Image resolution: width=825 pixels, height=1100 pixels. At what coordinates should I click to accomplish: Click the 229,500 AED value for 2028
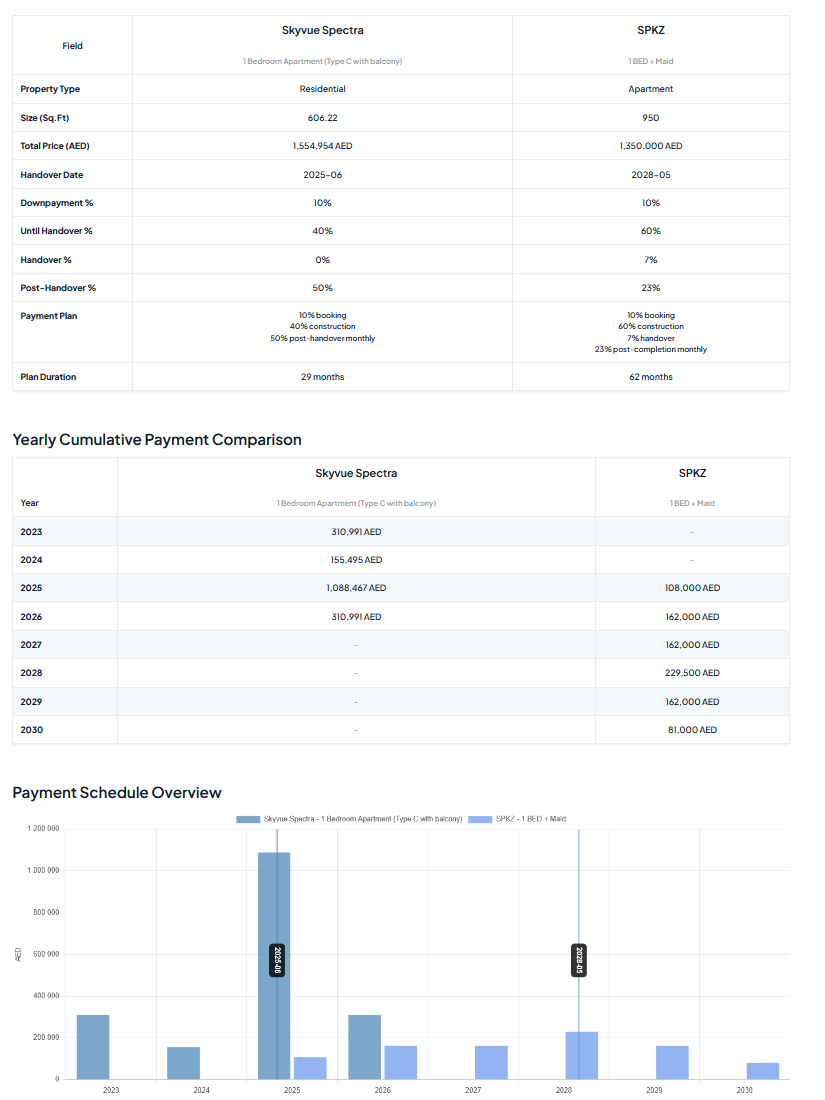click(692, 673)
